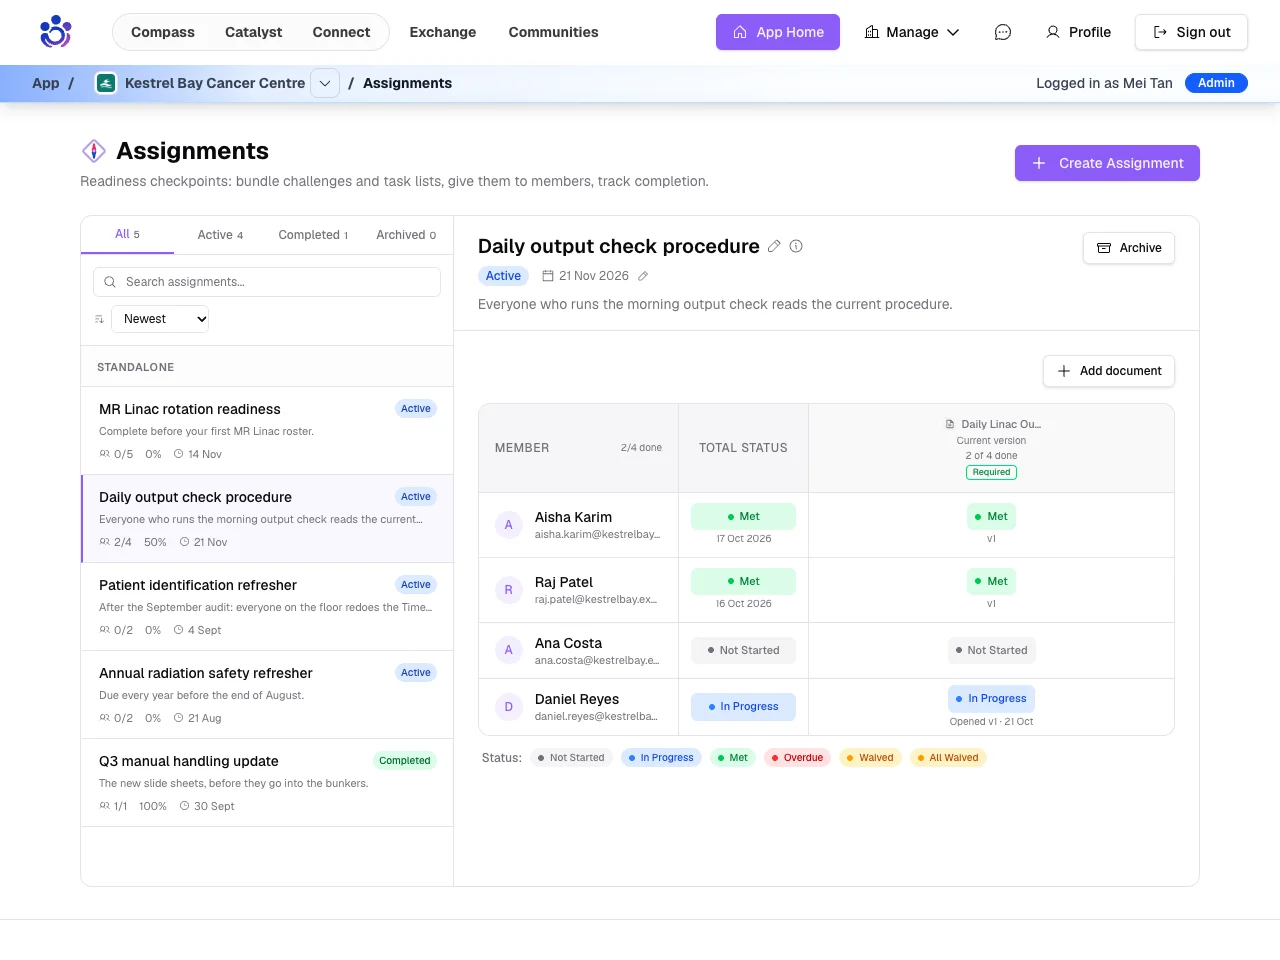Viewport: 1280px width, 960px height.
Task: Switch to the Completed tab
Action: (313, 235)
